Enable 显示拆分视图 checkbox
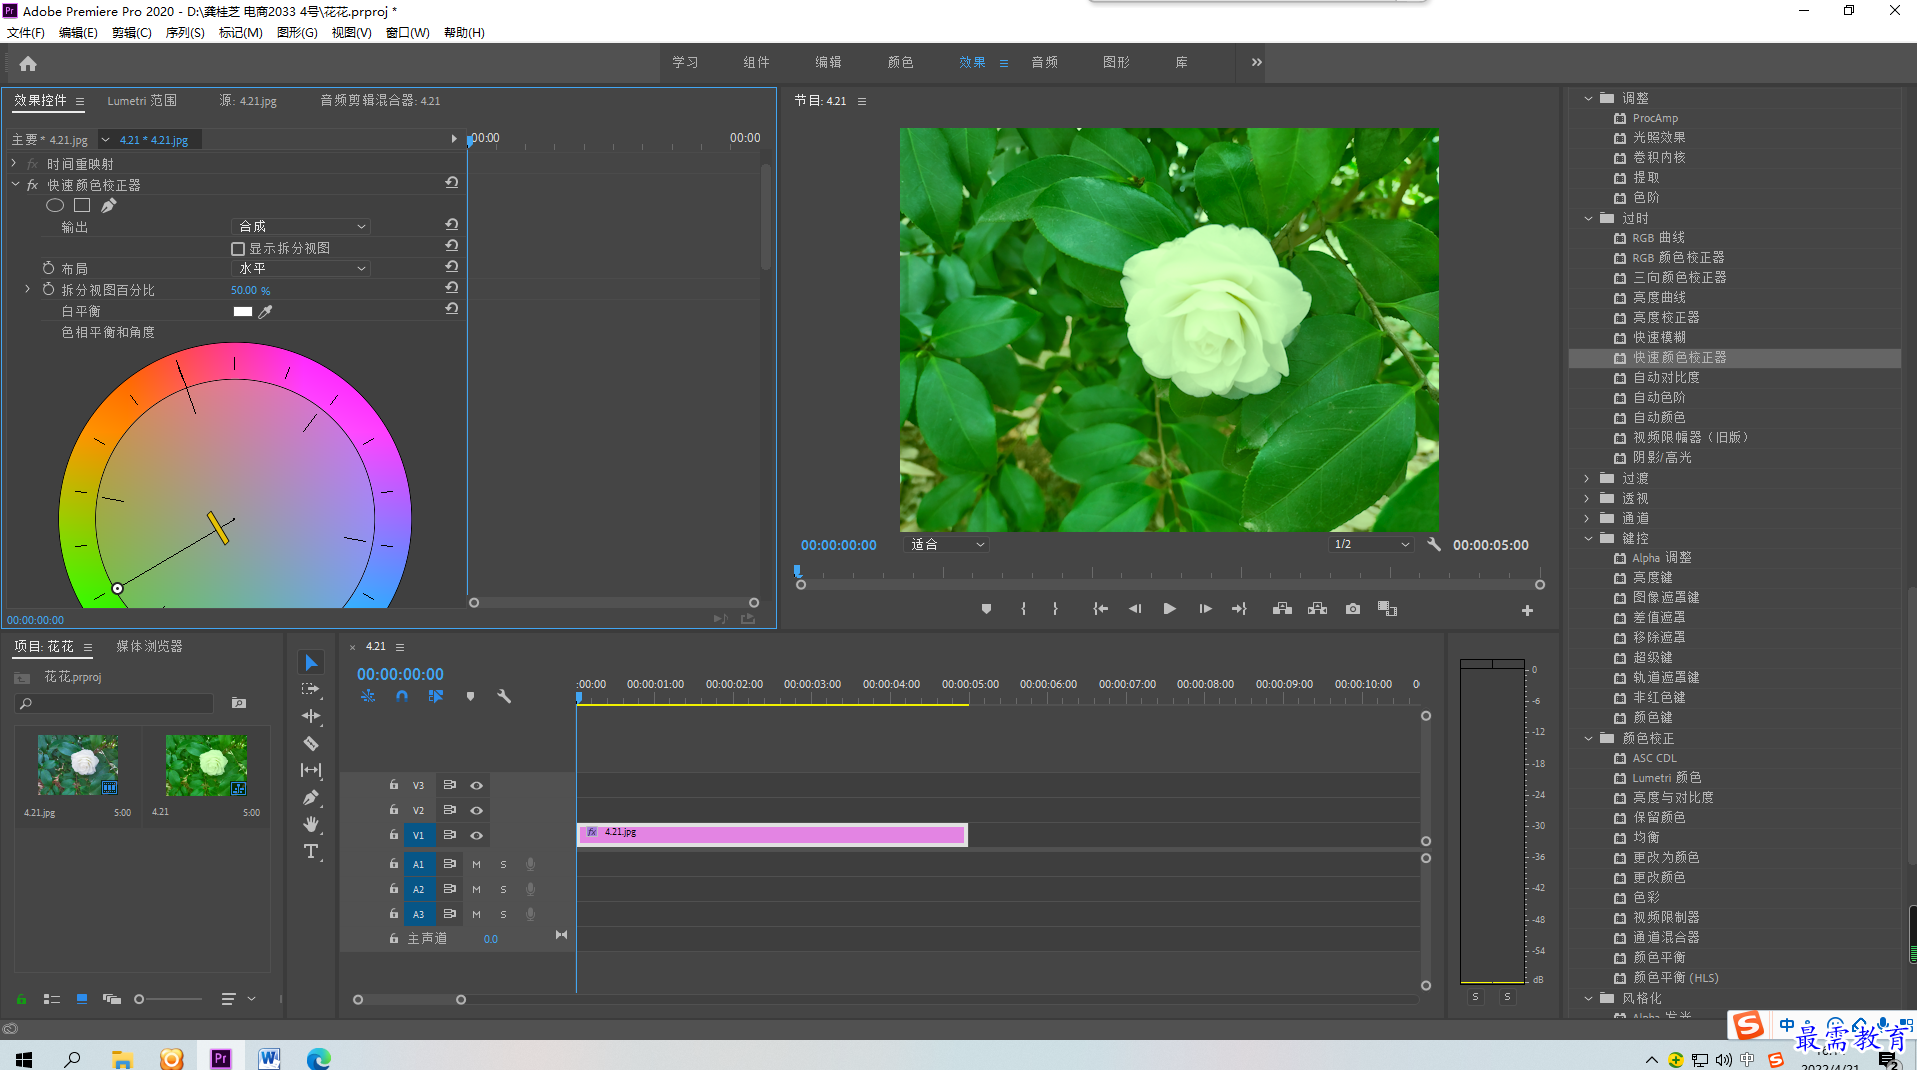 [238, 249]
